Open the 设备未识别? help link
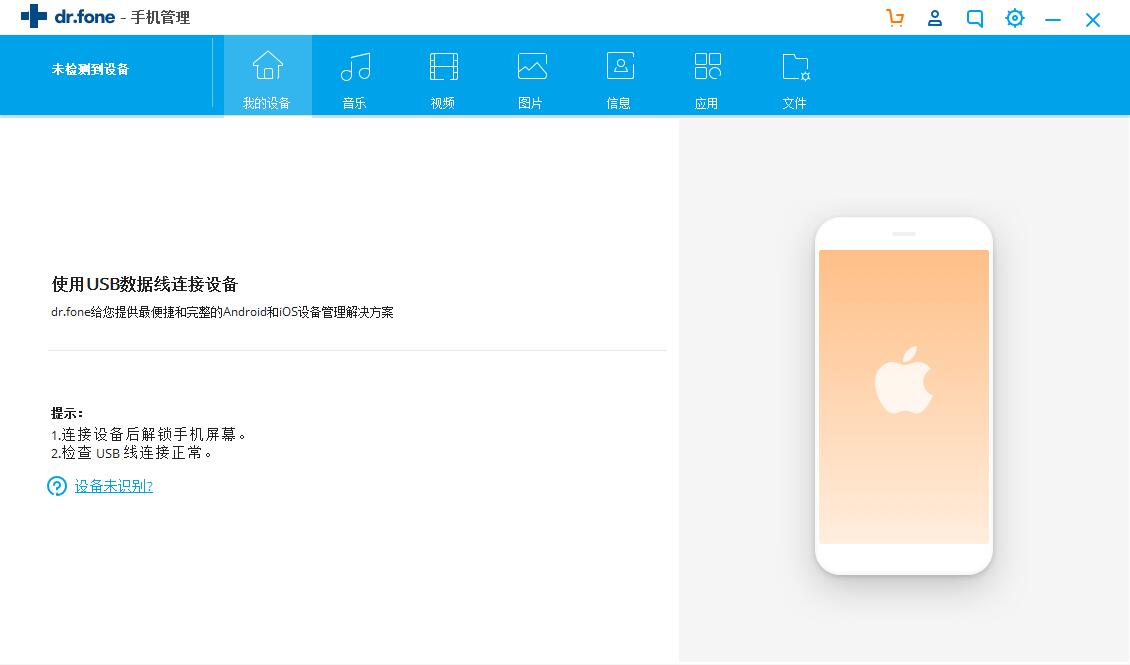The image size is (1130, 665). (114, 486)
